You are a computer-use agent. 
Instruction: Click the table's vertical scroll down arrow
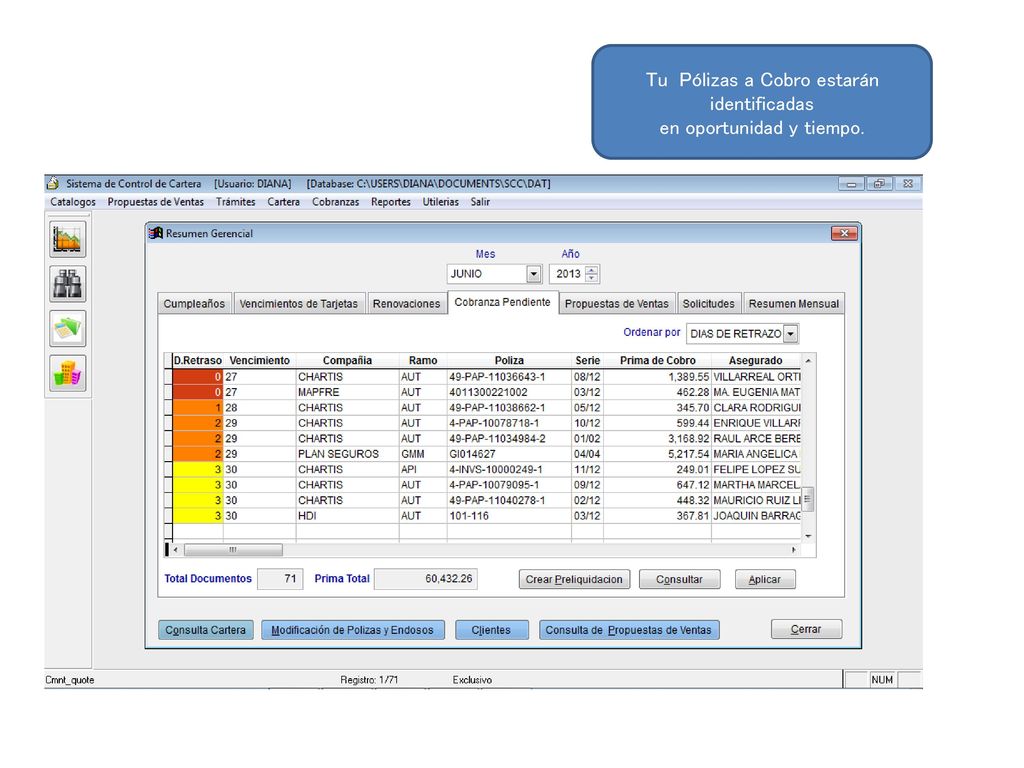[x=808, y=536]
